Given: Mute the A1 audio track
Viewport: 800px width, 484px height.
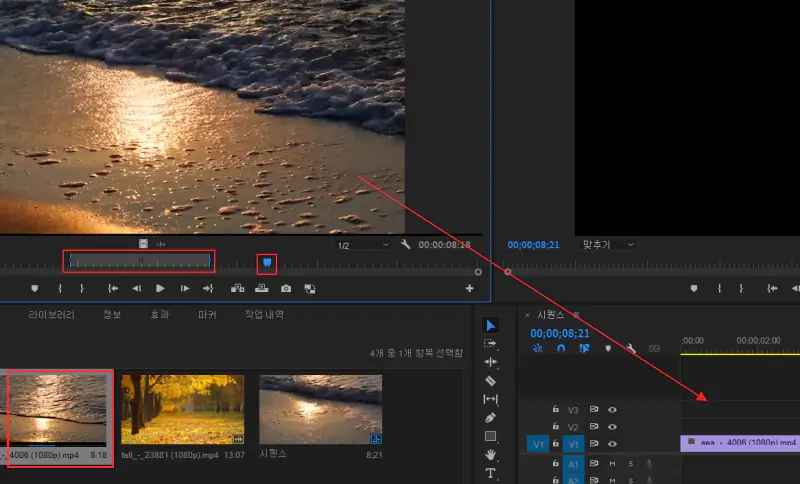Looking at the screenshot, I should click(x=611, y=463).
